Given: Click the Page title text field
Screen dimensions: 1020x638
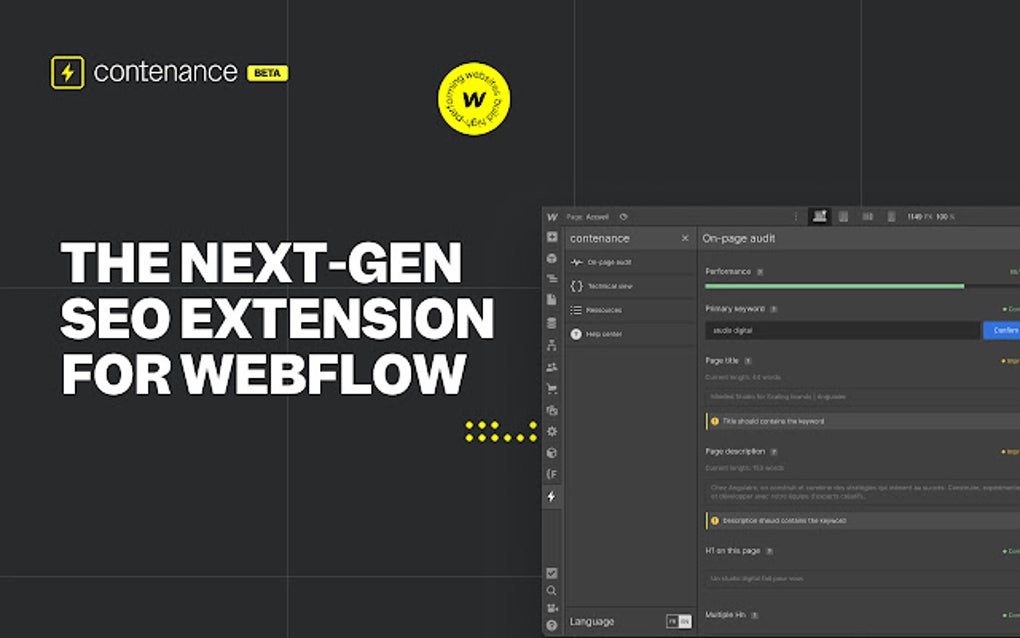Looking at the screenshot, I should (863, 397).
